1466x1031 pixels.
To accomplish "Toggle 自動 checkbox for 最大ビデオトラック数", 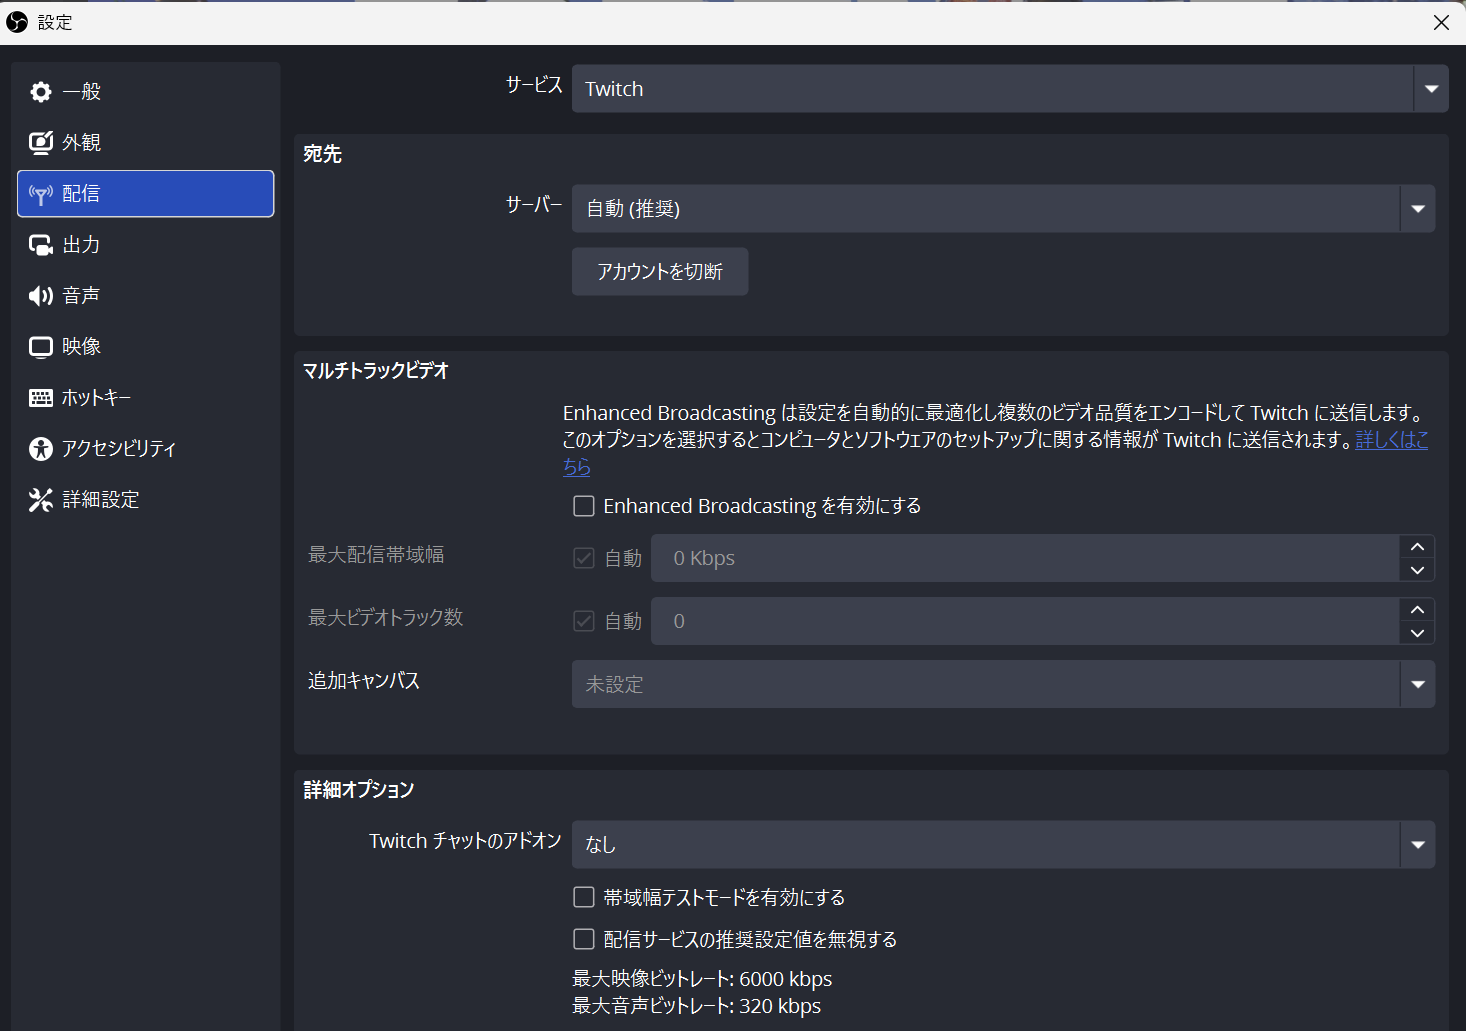I will (584, 621).
